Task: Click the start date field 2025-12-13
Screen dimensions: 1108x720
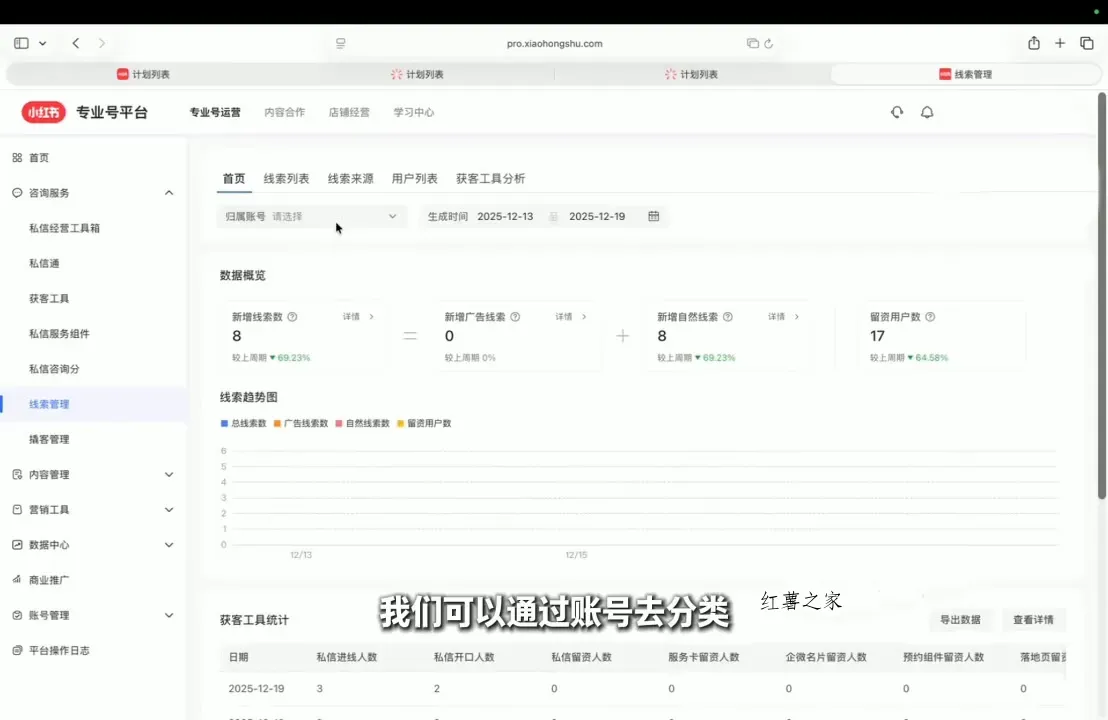Action: pos(505,216)
